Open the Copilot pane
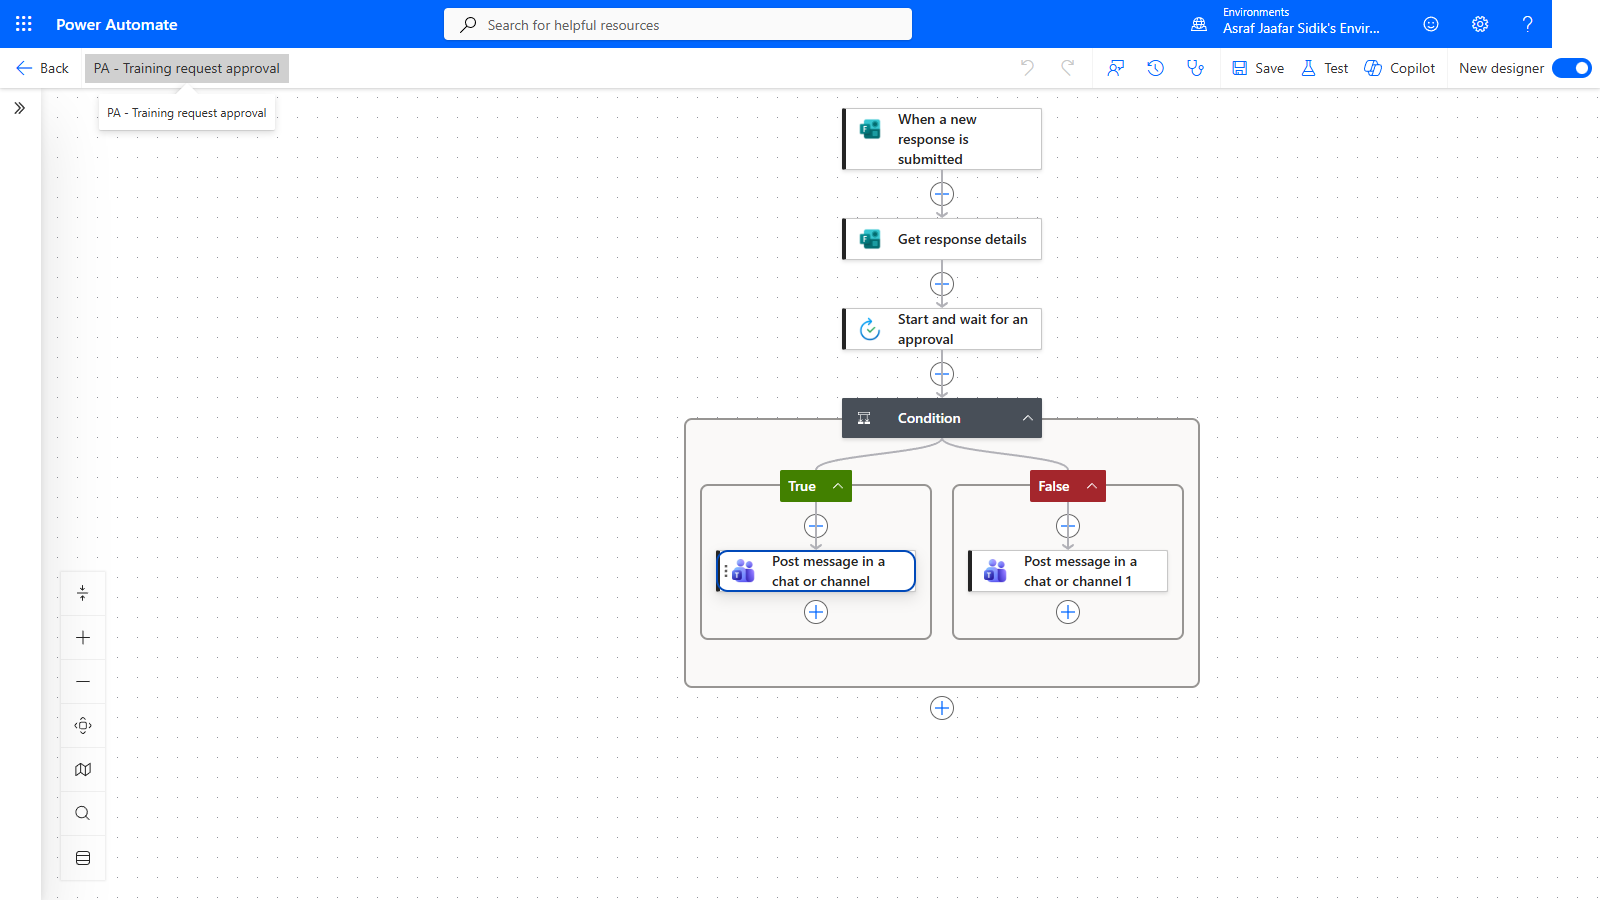 tap(1400, 68)
